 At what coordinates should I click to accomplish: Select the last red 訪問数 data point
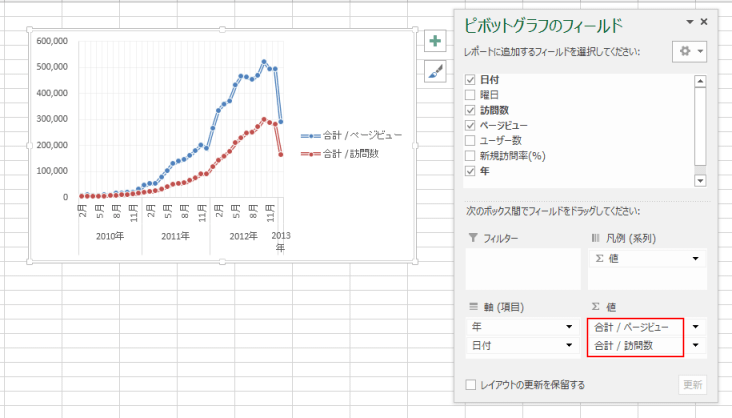pyautogui.click(x=281, y=154)
